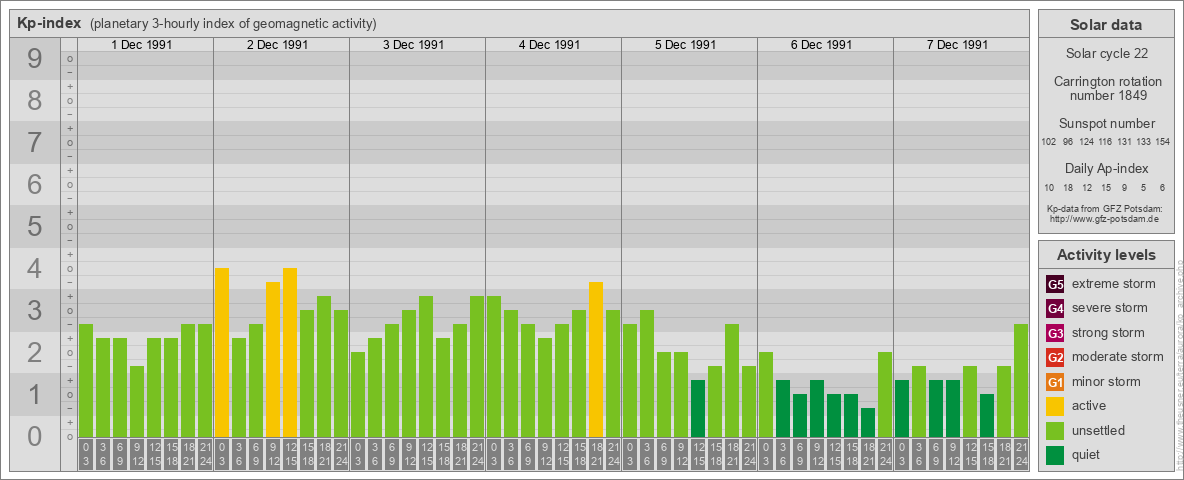Click the G5 extreme storm legend swatch
Viewport: 1184px width, 480px height.
point(1055,284)
